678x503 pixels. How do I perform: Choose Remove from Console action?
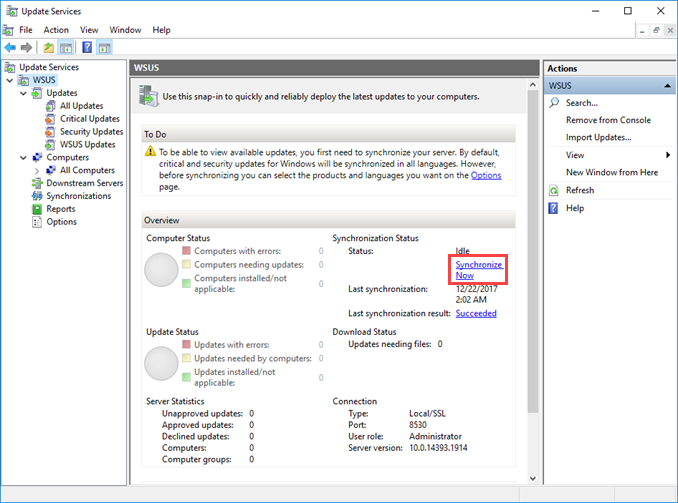tap(608, 120)
